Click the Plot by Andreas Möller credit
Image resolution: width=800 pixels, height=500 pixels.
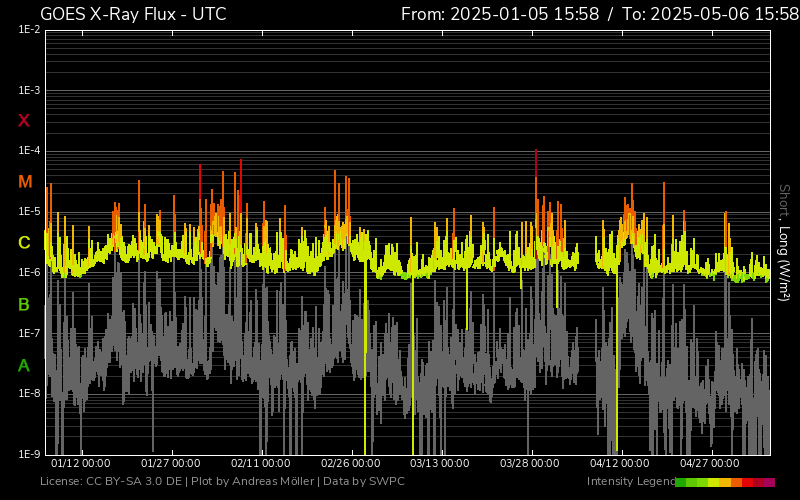253,481
